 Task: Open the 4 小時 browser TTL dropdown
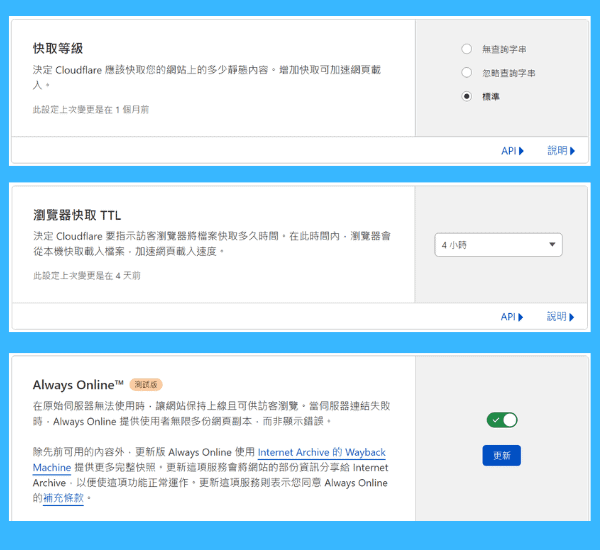tap(498, 245)
